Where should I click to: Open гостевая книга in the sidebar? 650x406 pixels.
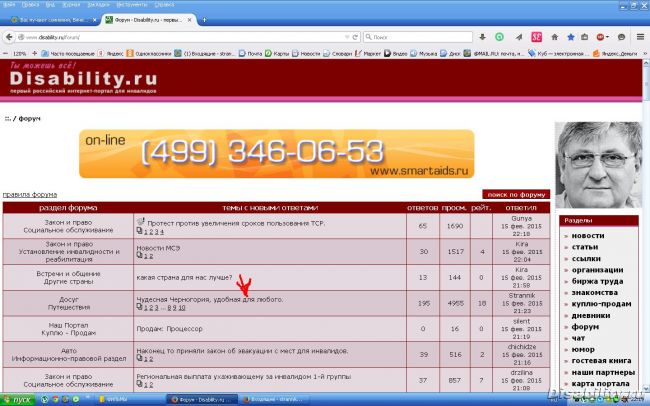coord(601,361)
